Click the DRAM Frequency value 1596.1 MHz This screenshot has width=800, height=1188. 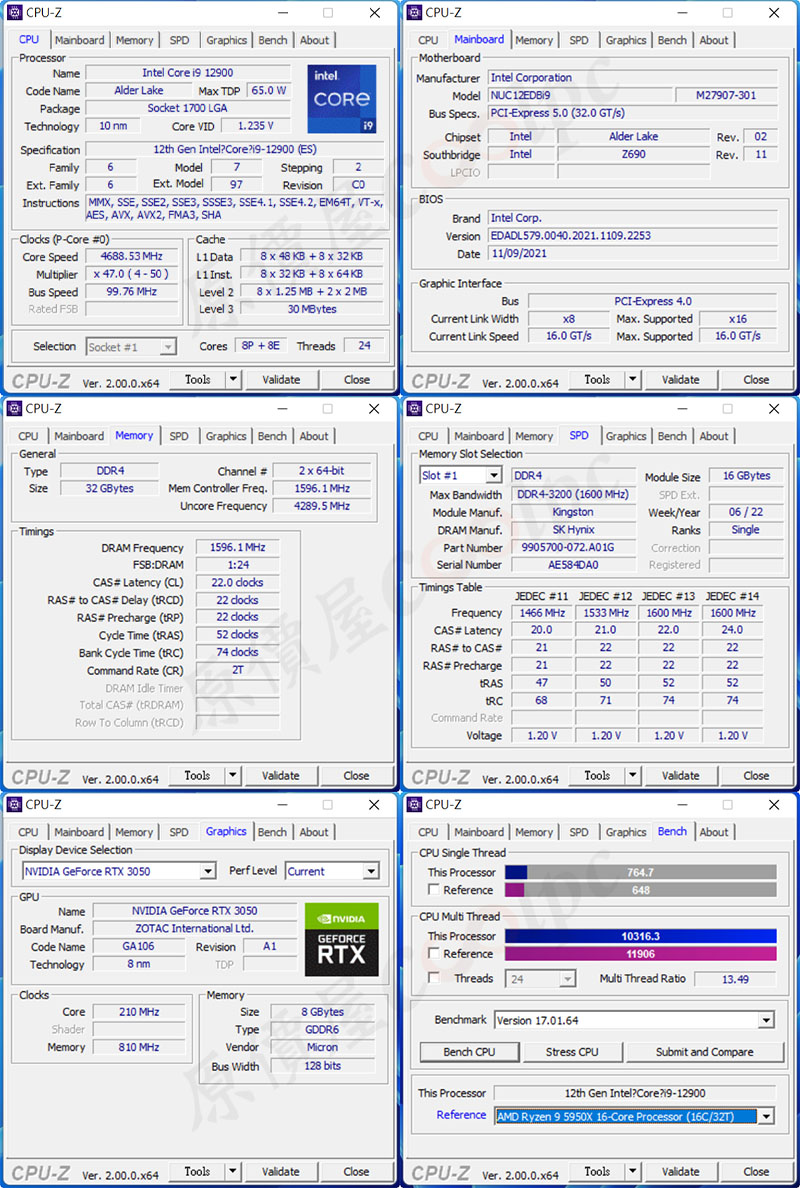coord(238,547)
